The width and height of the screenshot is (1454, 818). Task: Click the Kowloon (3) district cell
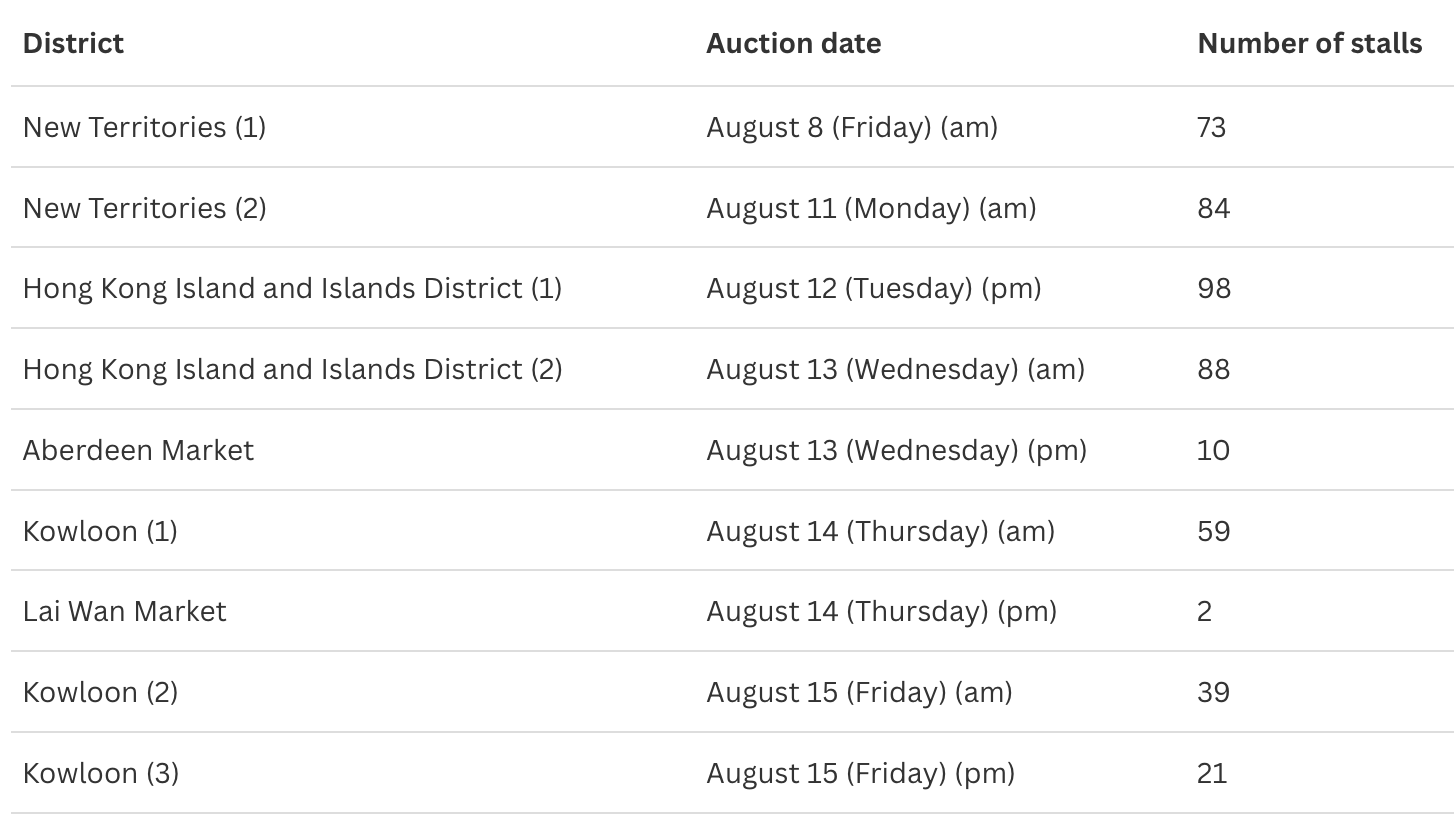[x=100, y=774]
